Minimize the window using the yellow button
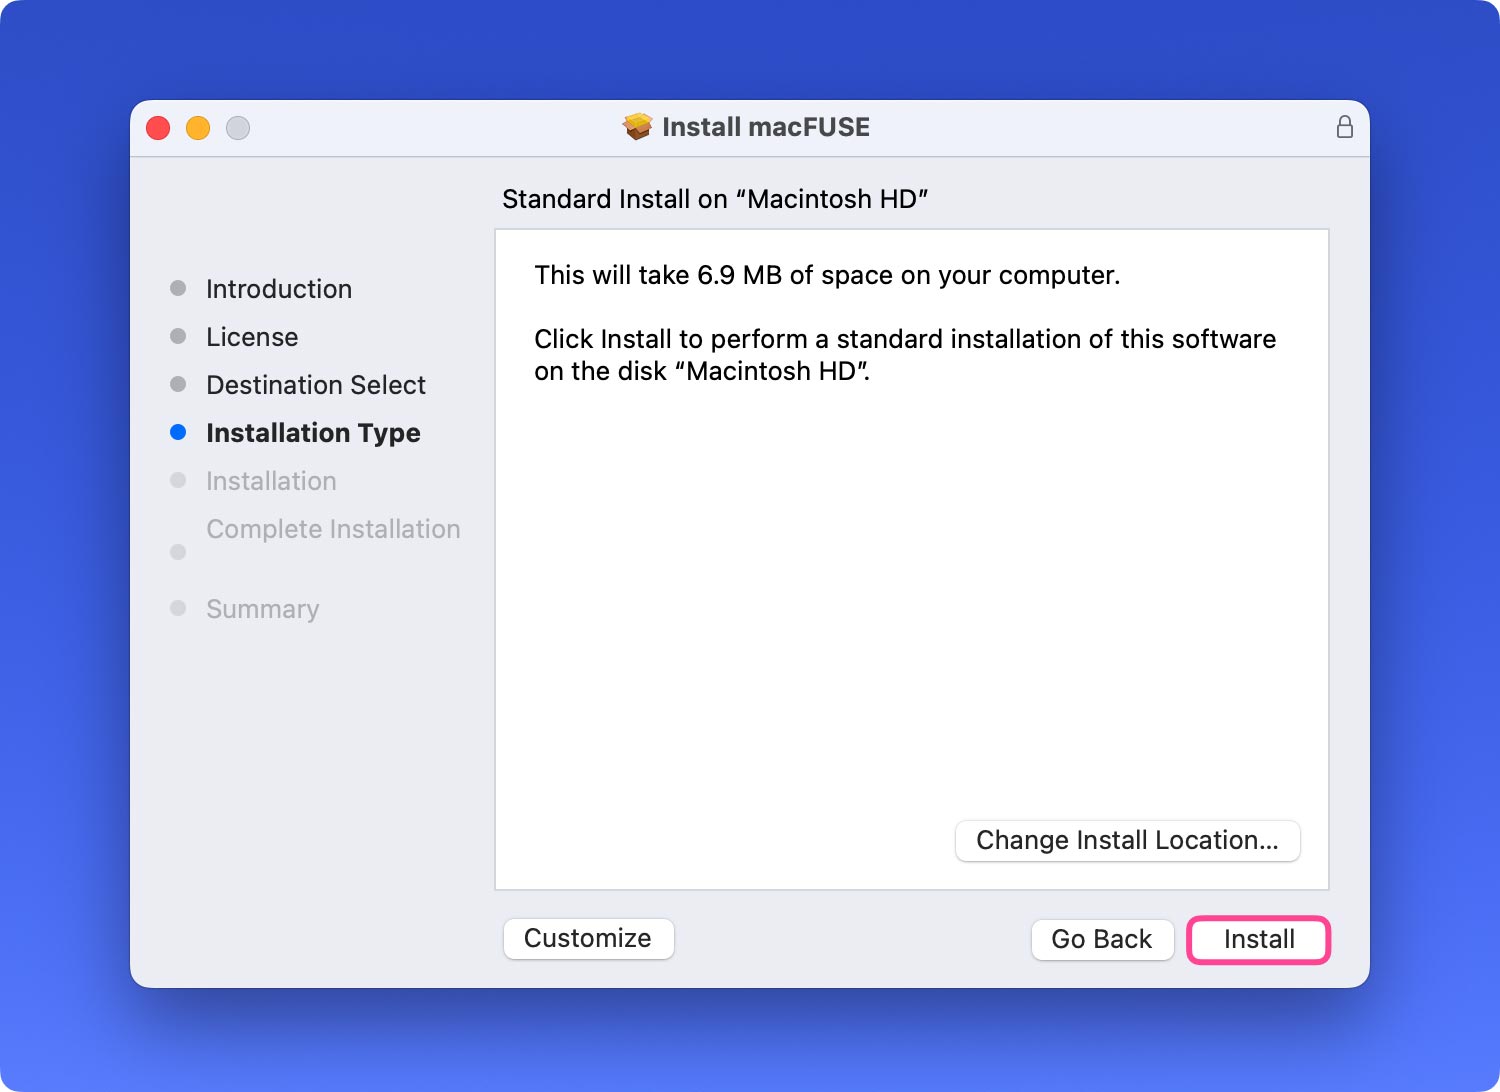The image size is (1500, 1092). [x=198, y=128]
